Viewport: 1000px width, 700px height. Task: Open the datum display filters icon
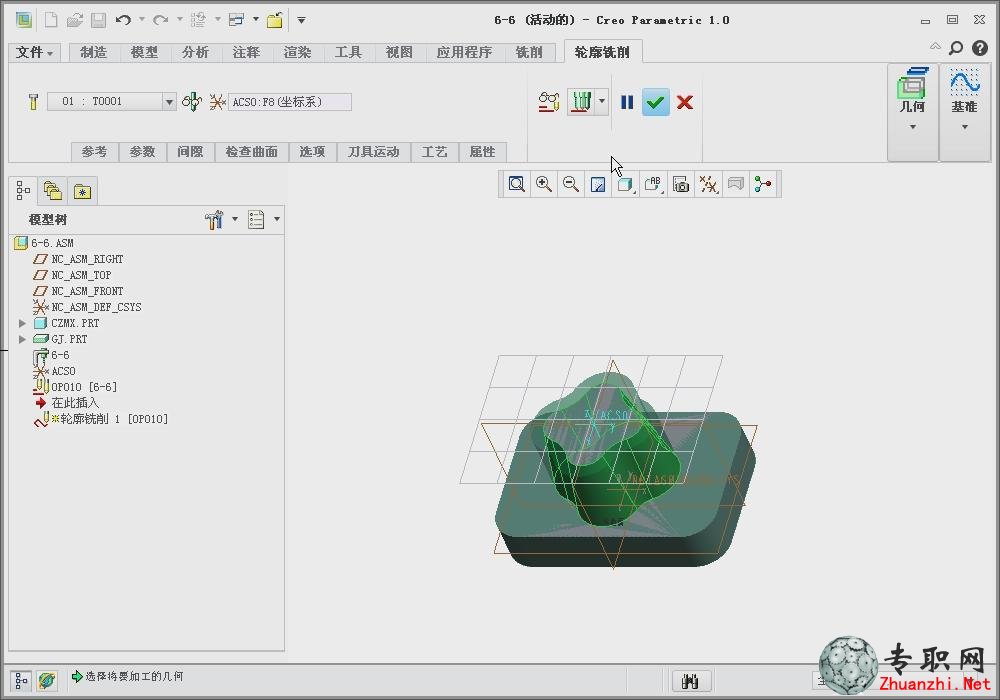pyautogui.click(x=709, y=184)
